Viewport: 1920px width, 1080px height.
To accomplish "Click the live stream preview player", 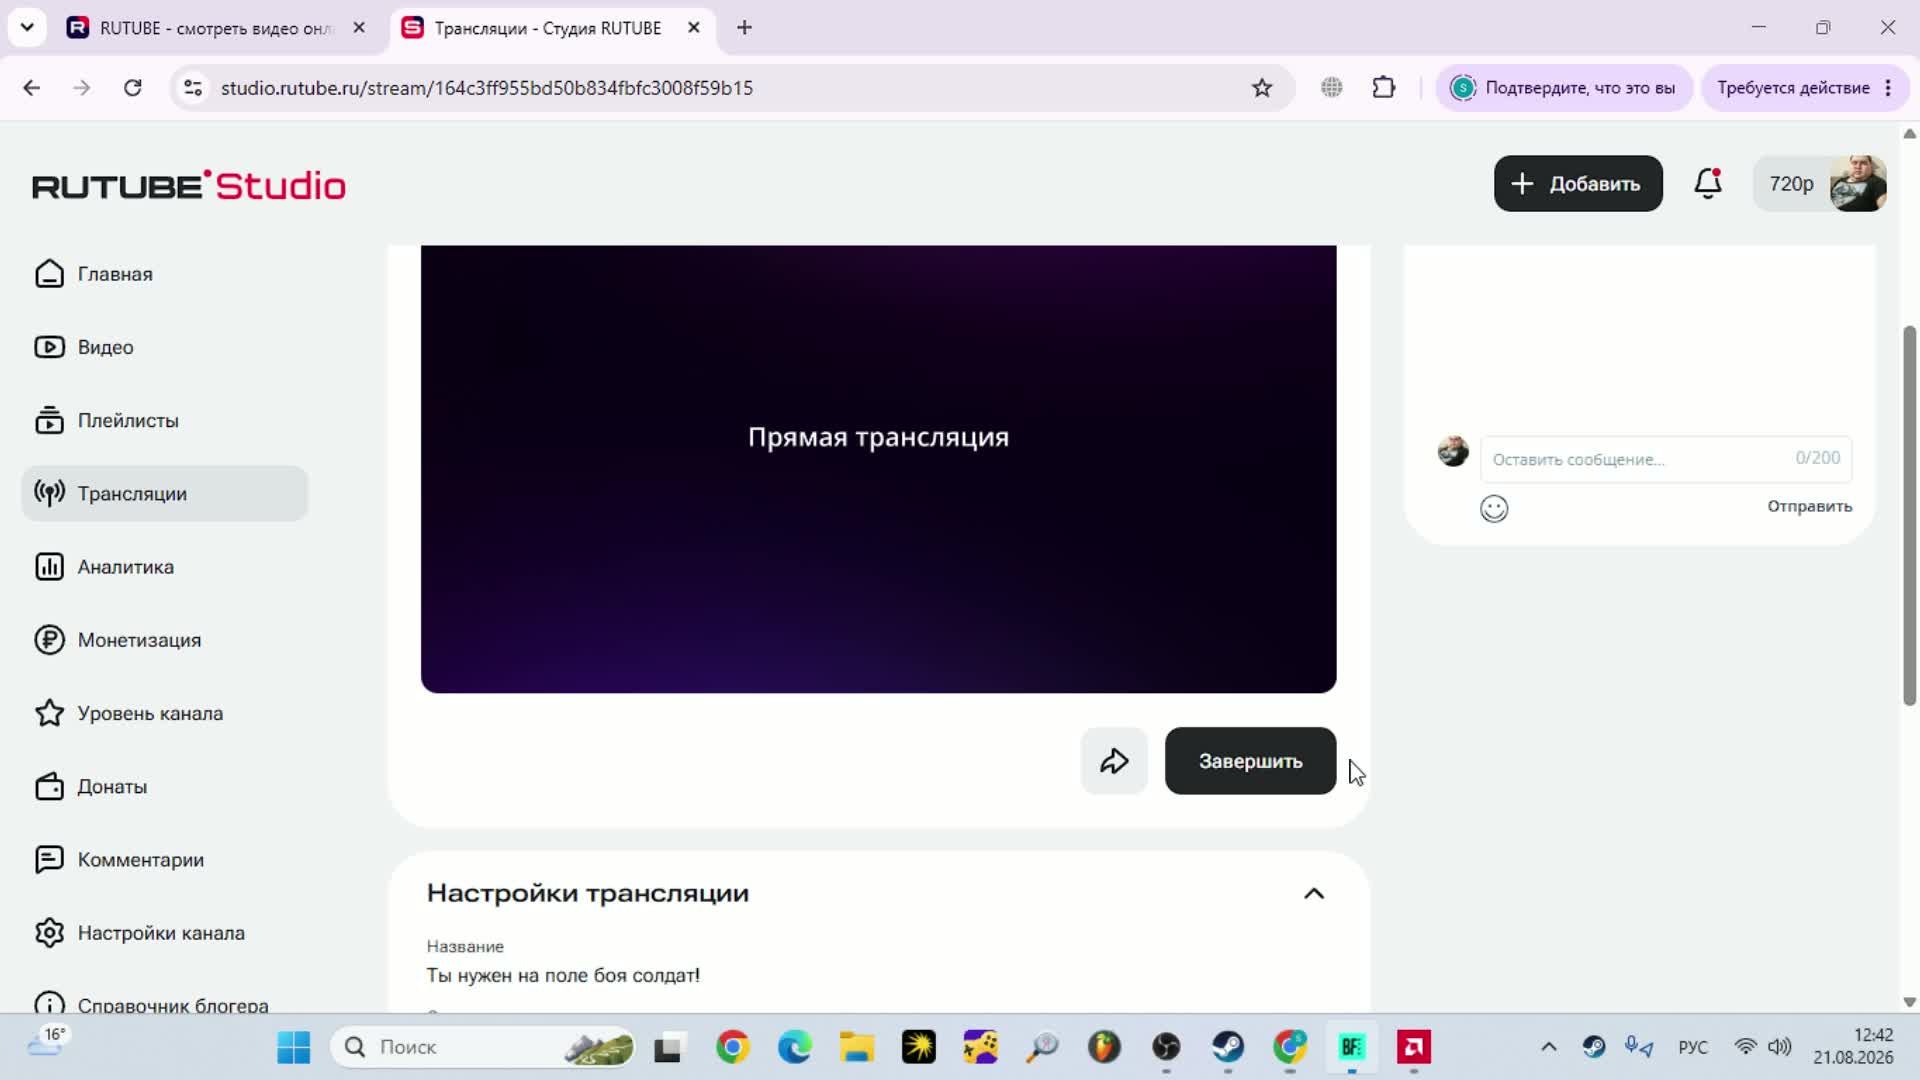I will pyautogui.click(x=878, y=469).
